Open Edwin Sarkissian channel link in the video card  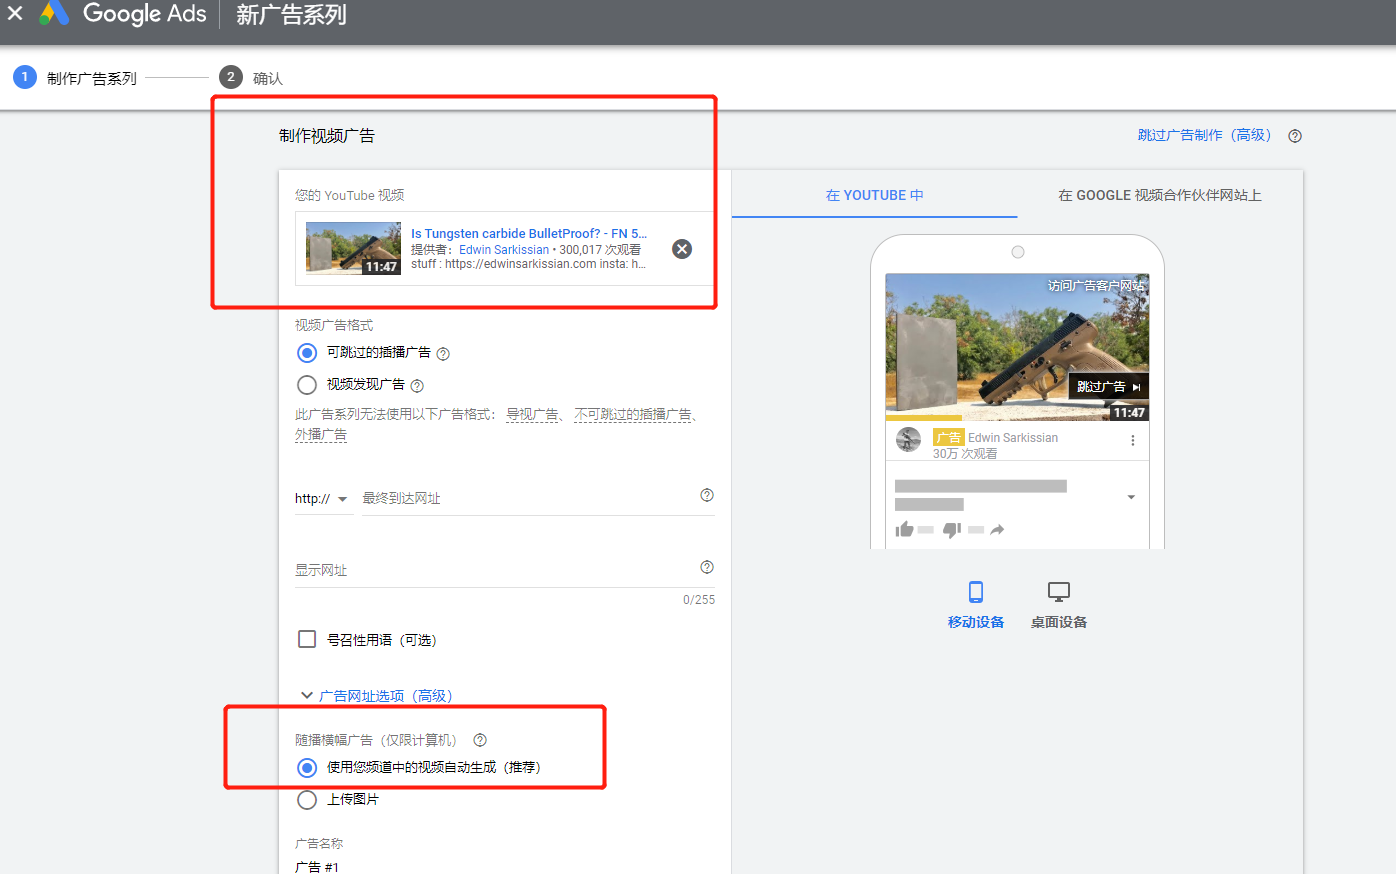pos(504,249)
